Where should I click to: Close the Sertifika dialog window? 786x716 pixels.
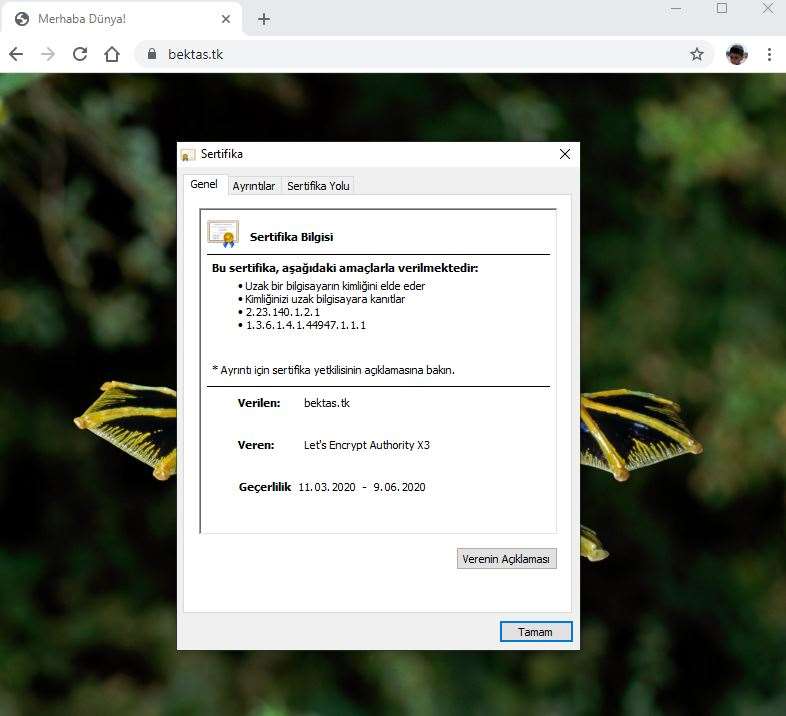(565, 154)
